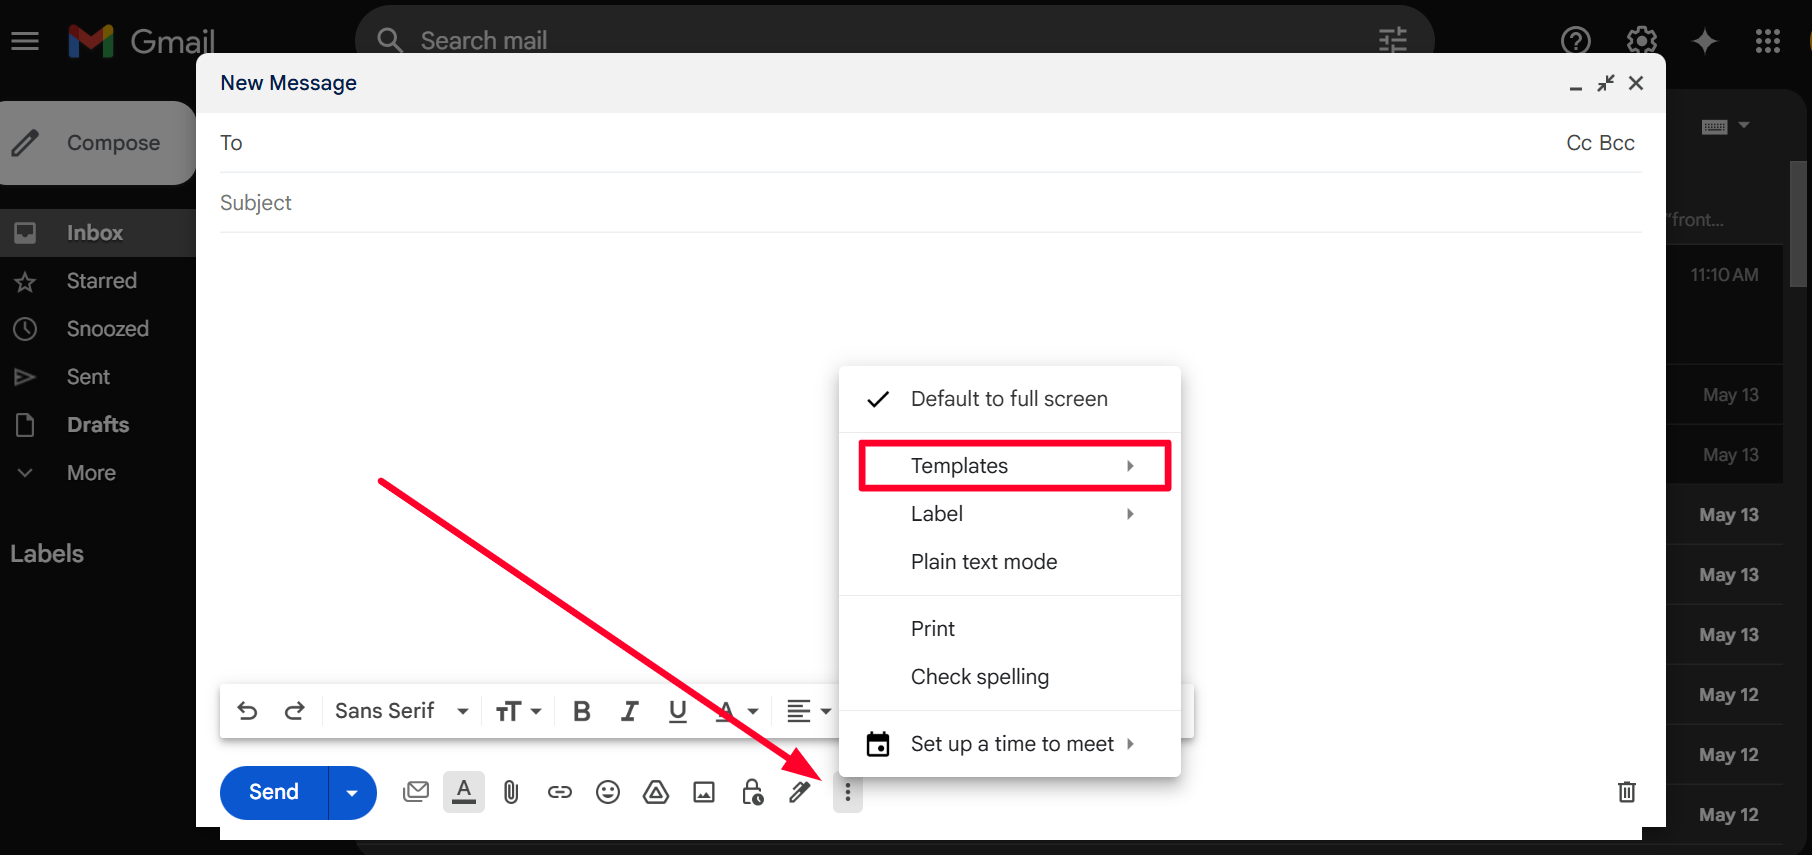Open the emoji picker
The image size is (1812, 855).
pos(608,793)
